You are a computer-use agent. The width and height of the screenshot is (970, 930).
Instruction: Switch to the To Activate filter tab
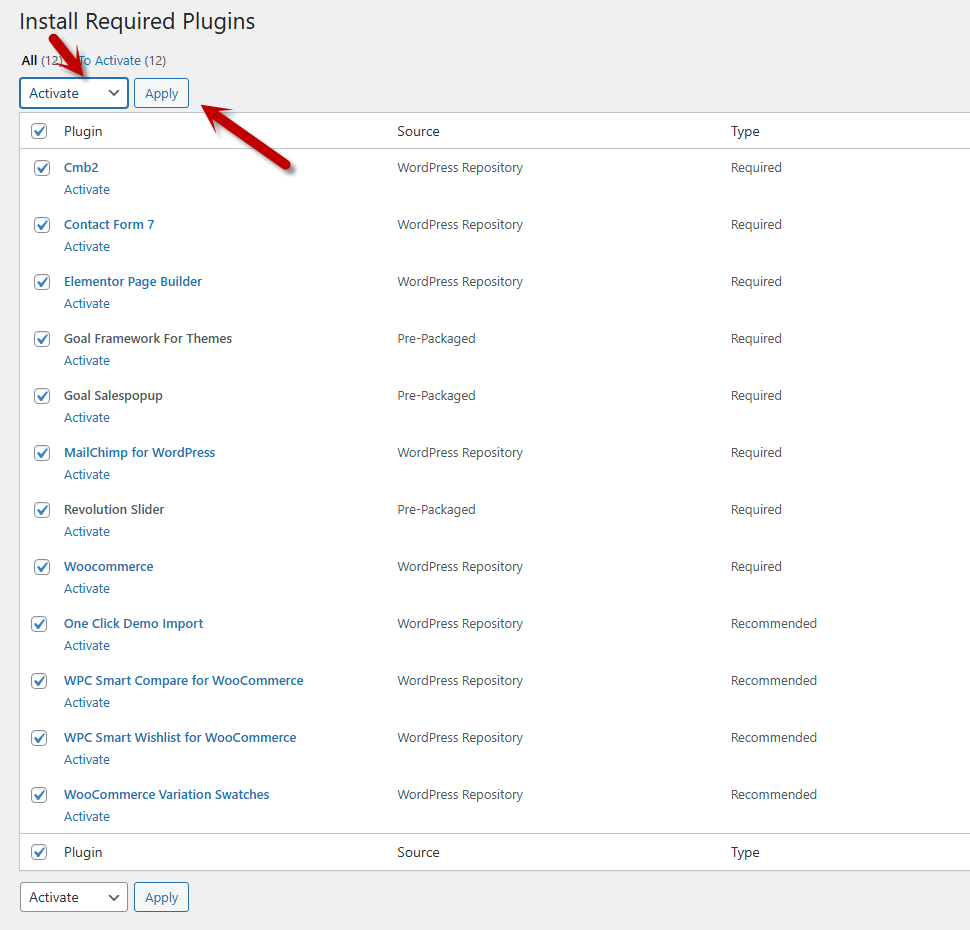[x=122, y=61]
